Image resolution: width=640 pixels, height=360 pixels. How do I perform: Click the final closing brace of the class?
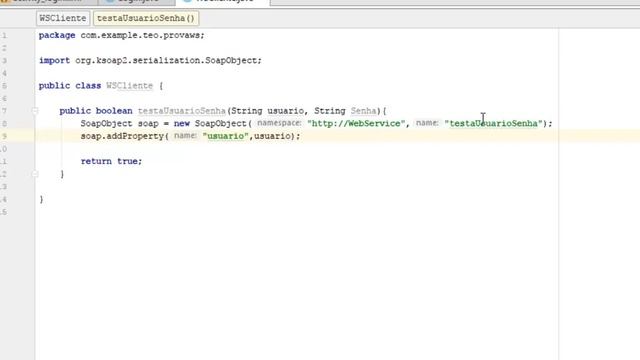[x=41, y=199]
